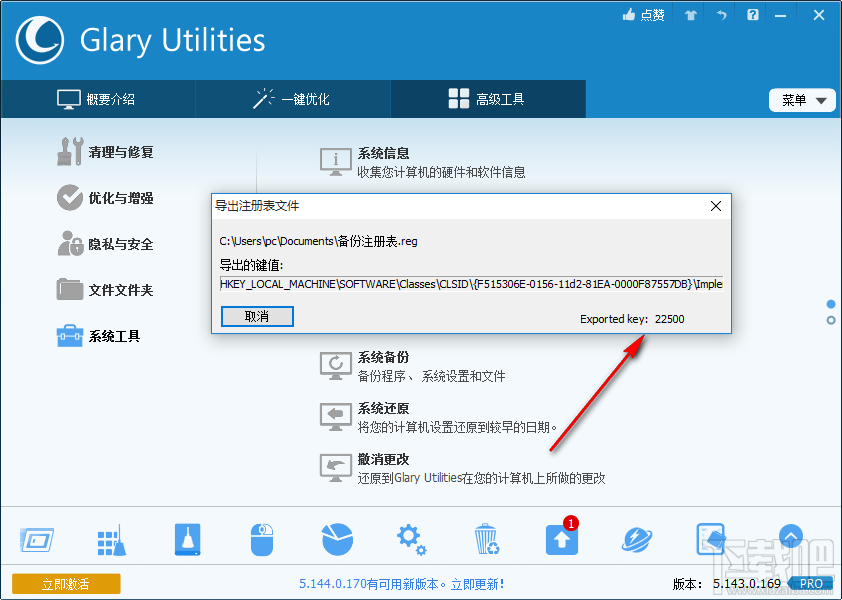Open the startup manager mouse icon
Viewport: 842px width, 600px height.
[262, 538]
